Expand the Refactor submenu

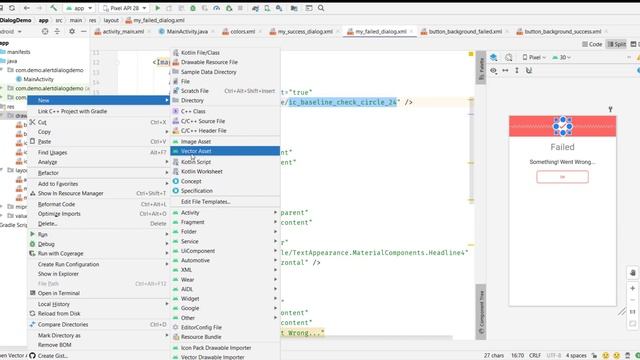tap(98, 173)
